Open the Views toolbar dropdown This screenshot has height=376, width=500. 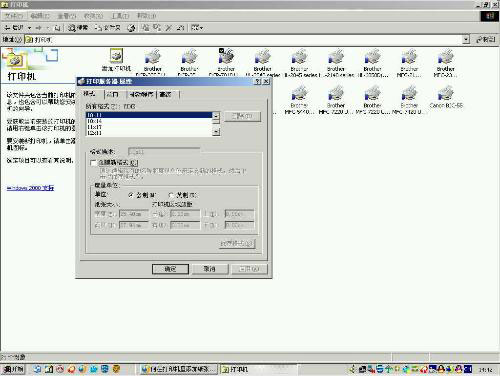tap(197, 28)
